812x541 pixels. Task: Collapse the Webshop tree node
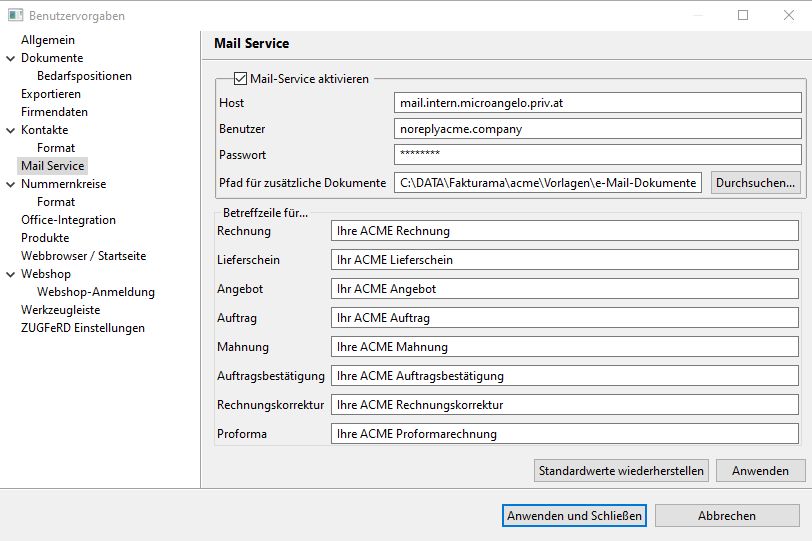(x=10, y=274)
